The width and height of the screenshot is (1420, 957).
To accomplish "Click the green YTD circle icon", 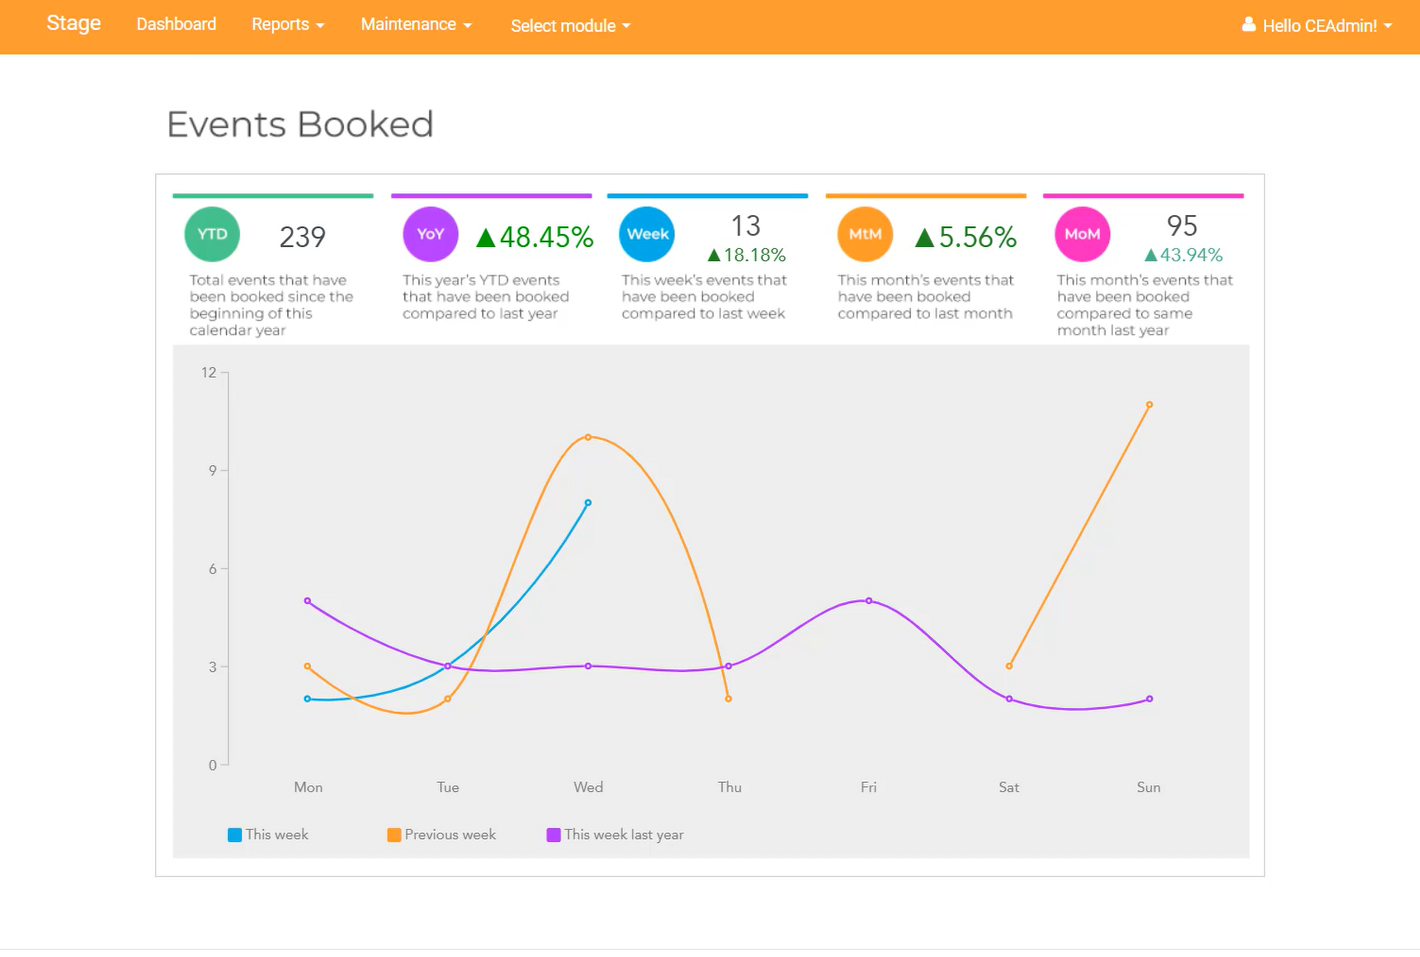I will 212,234.
